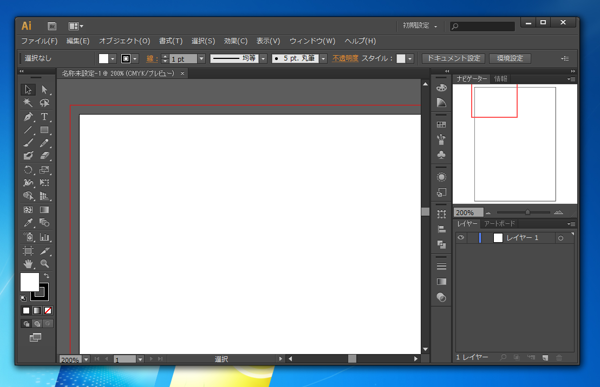The height and width of the screenshot is (387, 600).
Task: Create new layer button in layers panel
Action: click(x=545, y=358)
